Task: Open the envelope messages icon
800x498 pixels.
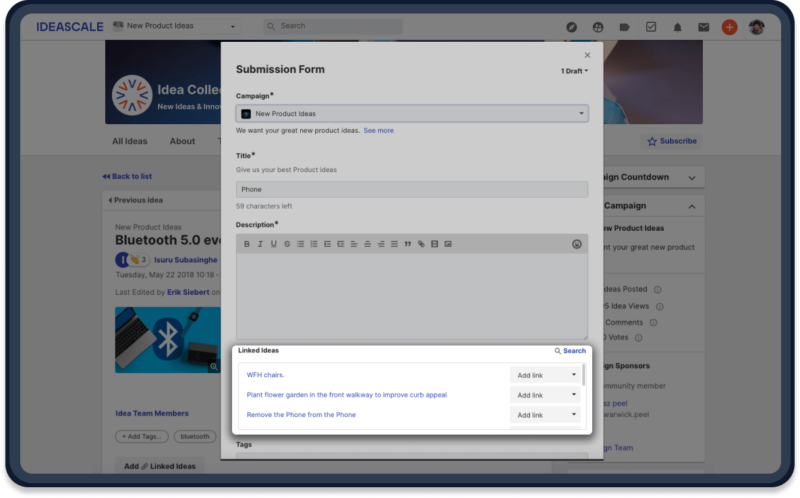Action: [x=703, y=27]
